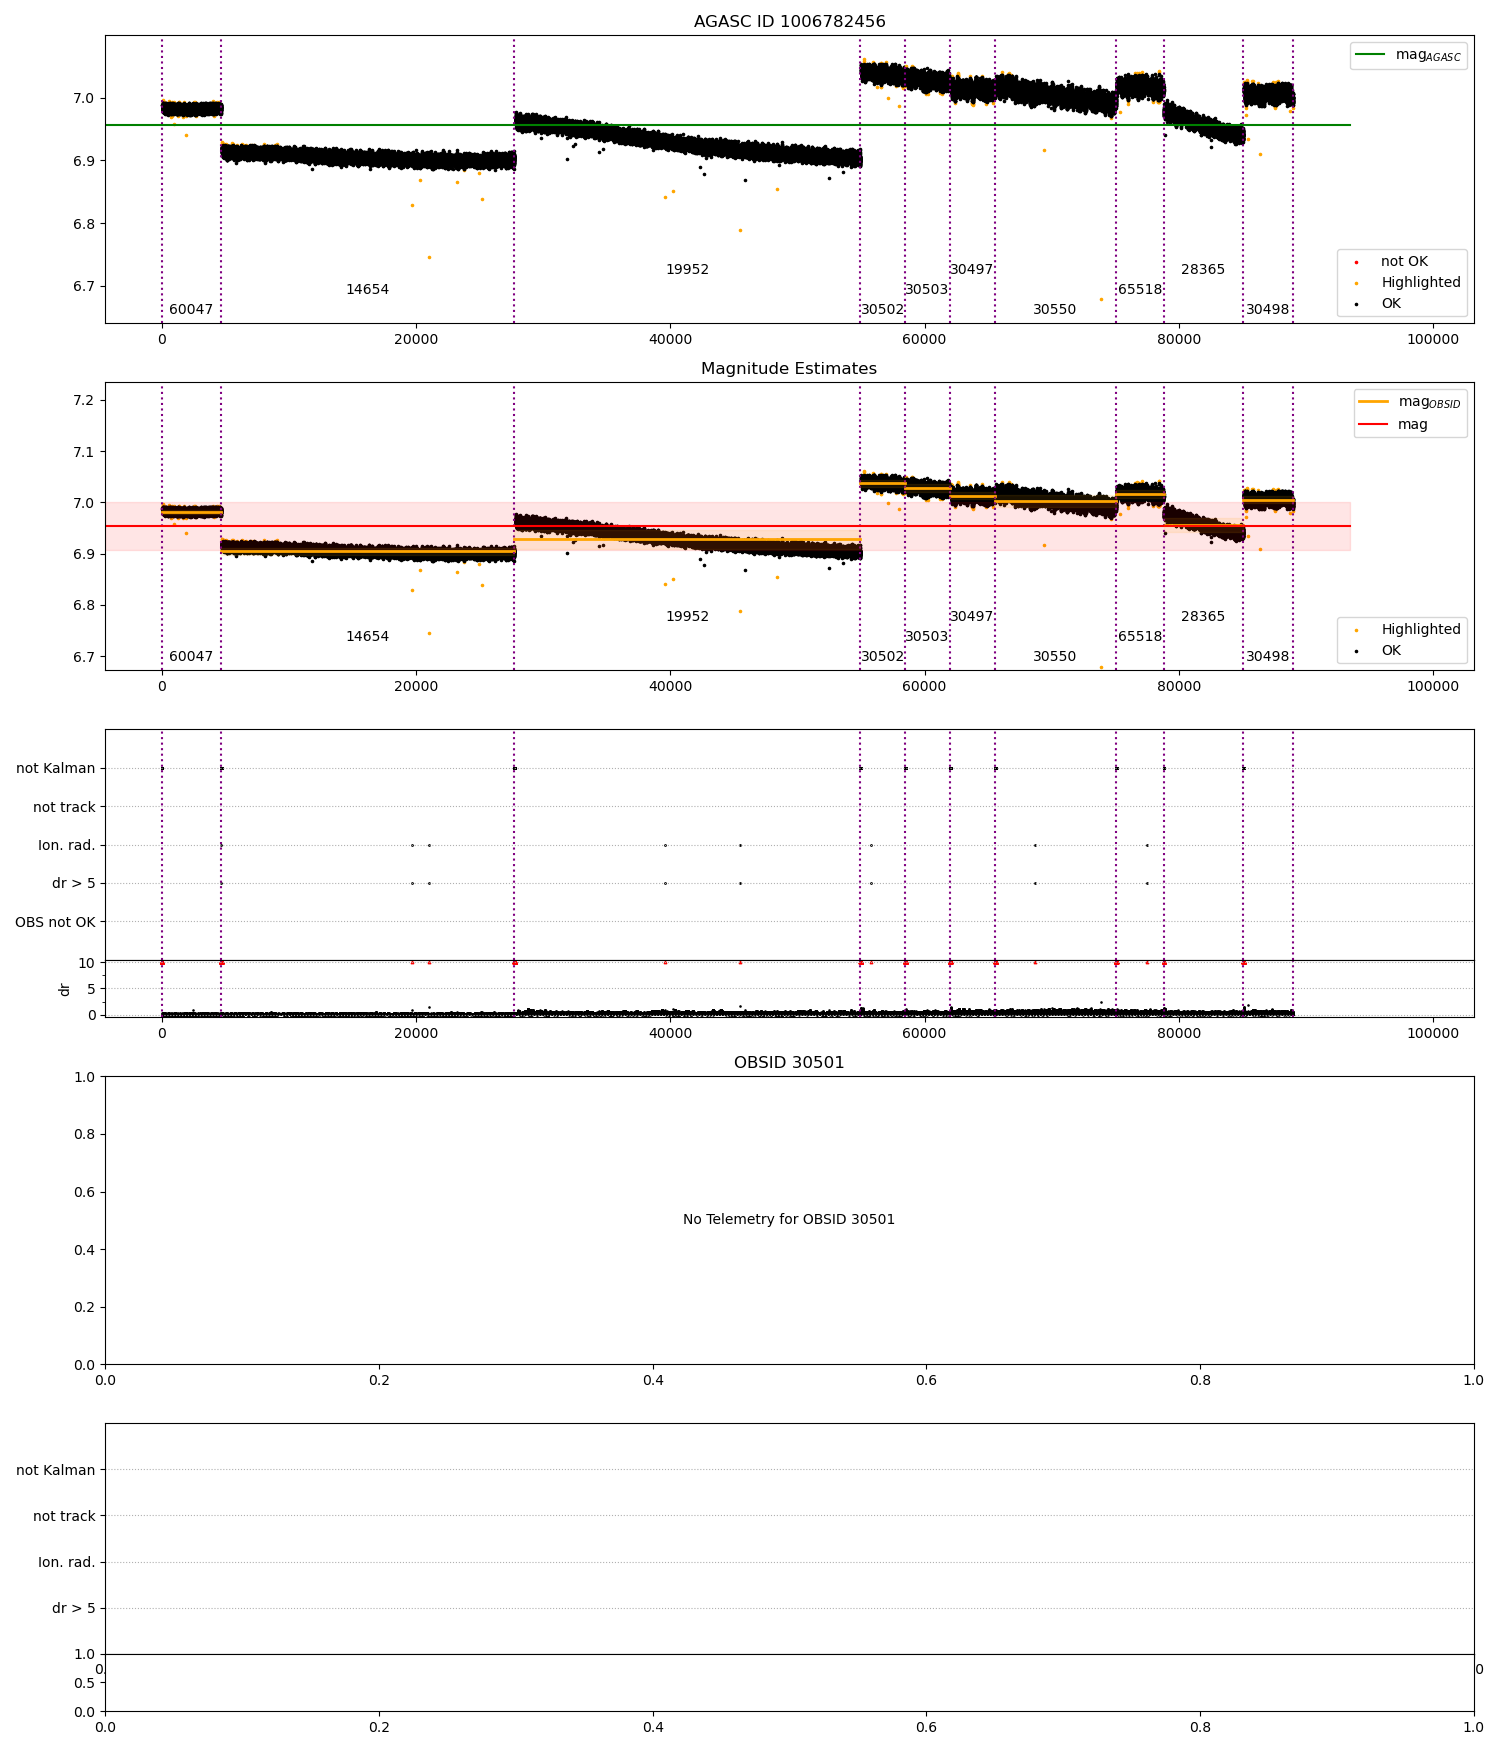Screen dimensions: 1500x1750
Task: Click "30502" in the Magnitude Estimates plot
Action: (x=883, y=657)
